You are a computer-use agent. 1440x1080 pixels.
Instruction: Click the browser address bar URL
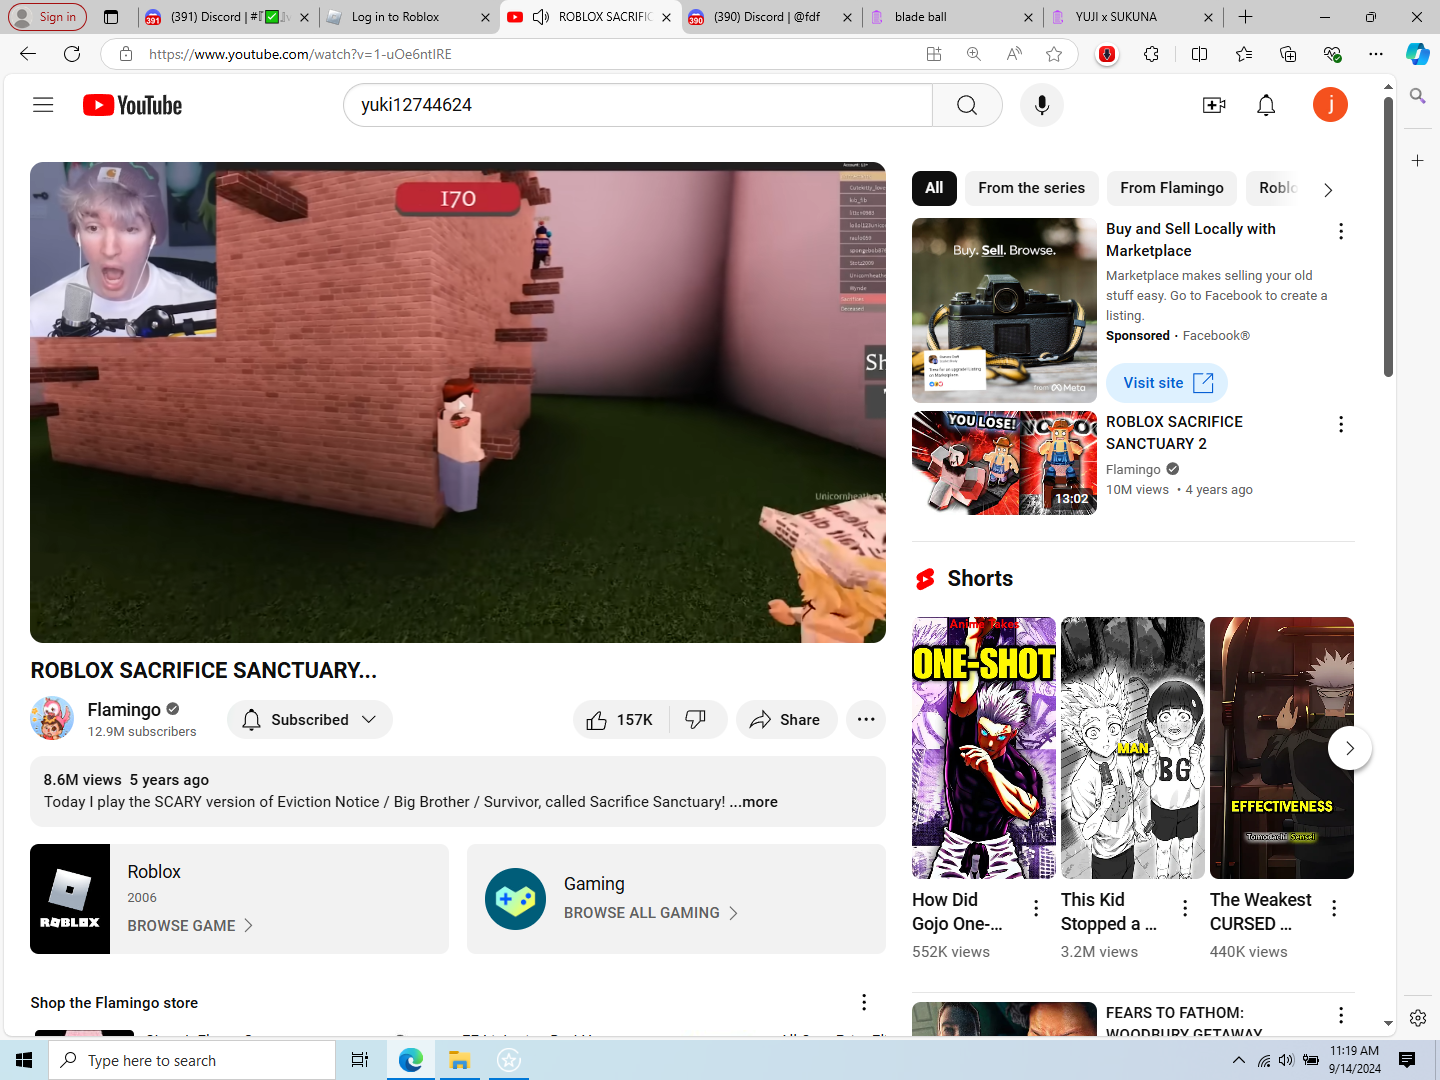[x=300, y=54]
